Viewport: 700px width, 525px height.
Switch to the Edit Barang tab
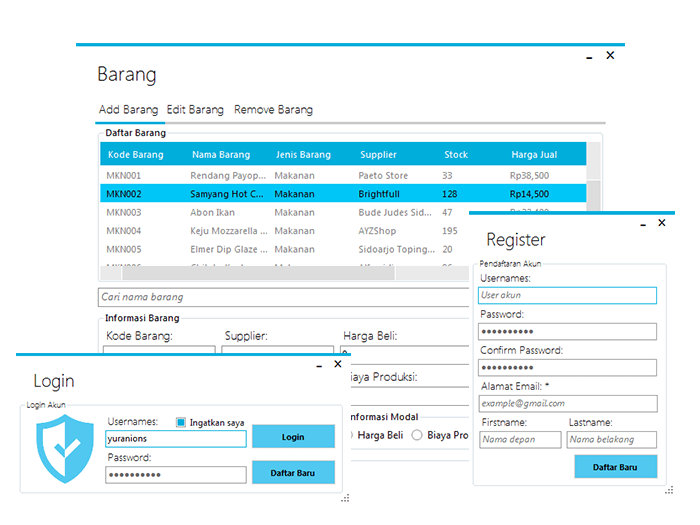[195, 110]
